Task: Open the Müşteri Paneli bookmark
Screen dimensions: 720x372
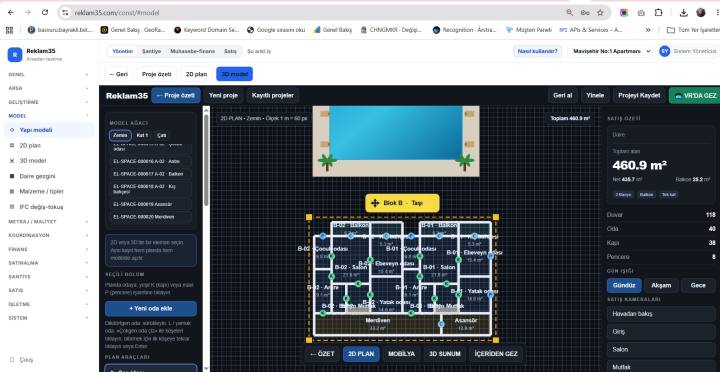Action: [x=529, y=30]
